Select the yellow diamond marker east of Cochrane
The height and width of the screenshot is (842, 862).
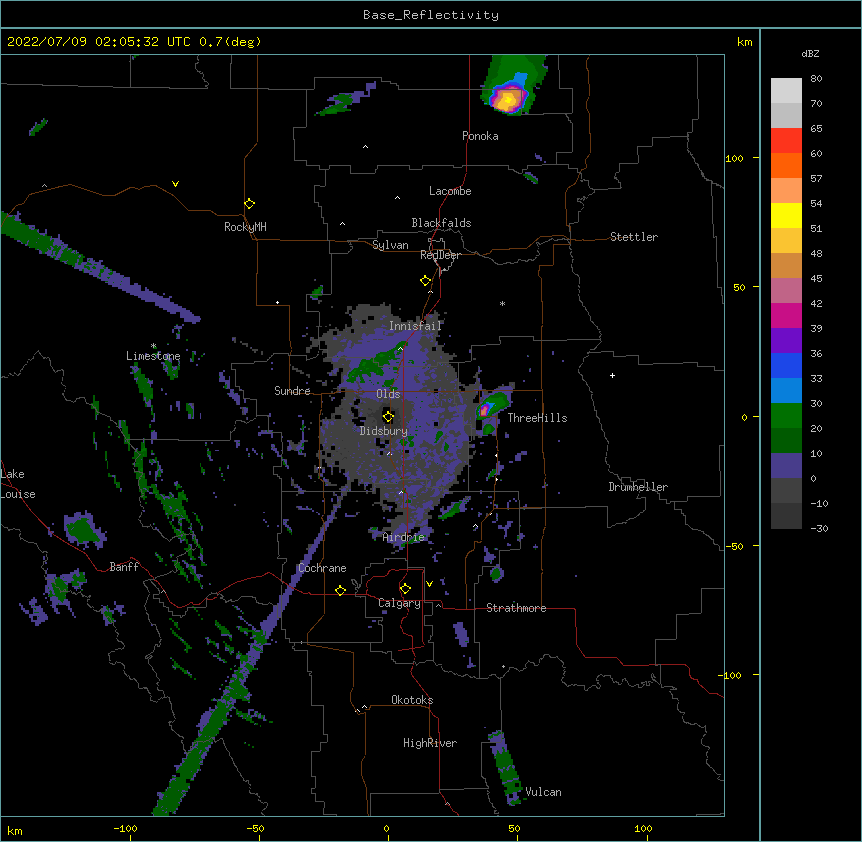pyautogui.click(x=340, y=590)
